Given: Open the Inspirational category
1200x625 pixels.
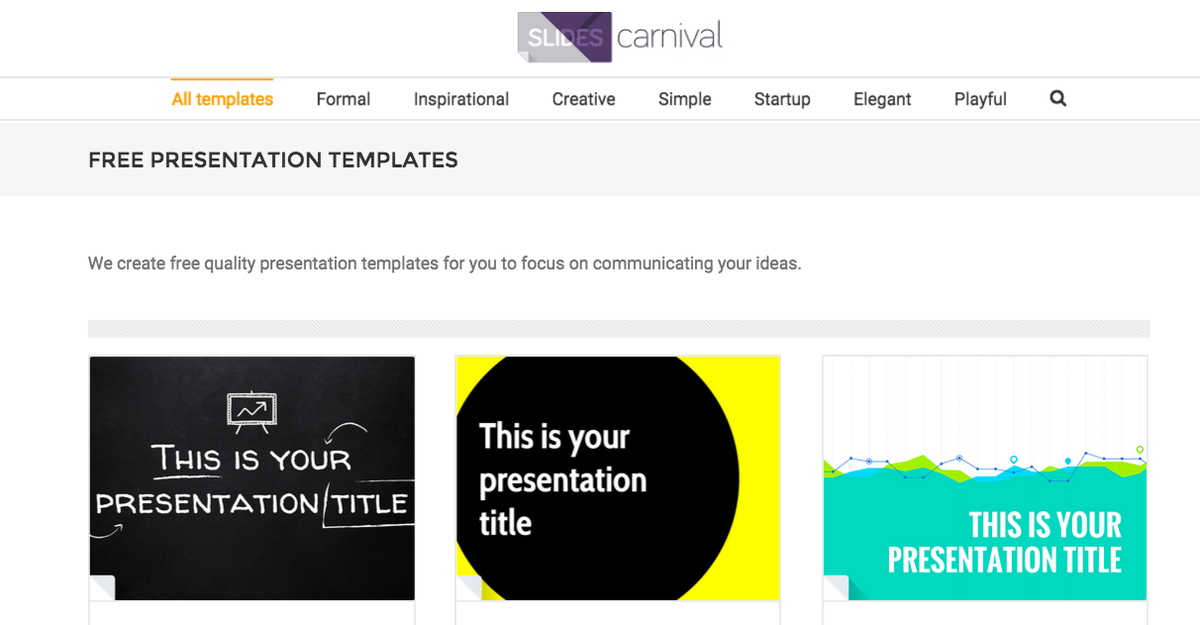Looking at the screenshot, I should pyautogui.click(x=461, y=99).
